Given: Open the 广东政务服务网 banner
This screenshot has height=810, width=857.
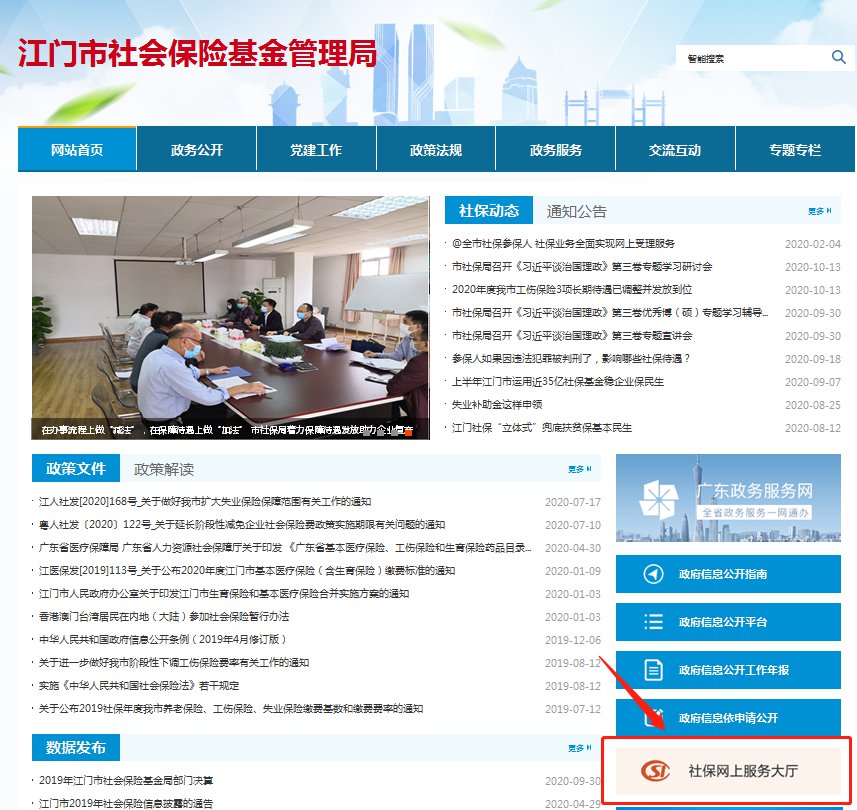Looking at the screenshot, I should tap(728, 498).
